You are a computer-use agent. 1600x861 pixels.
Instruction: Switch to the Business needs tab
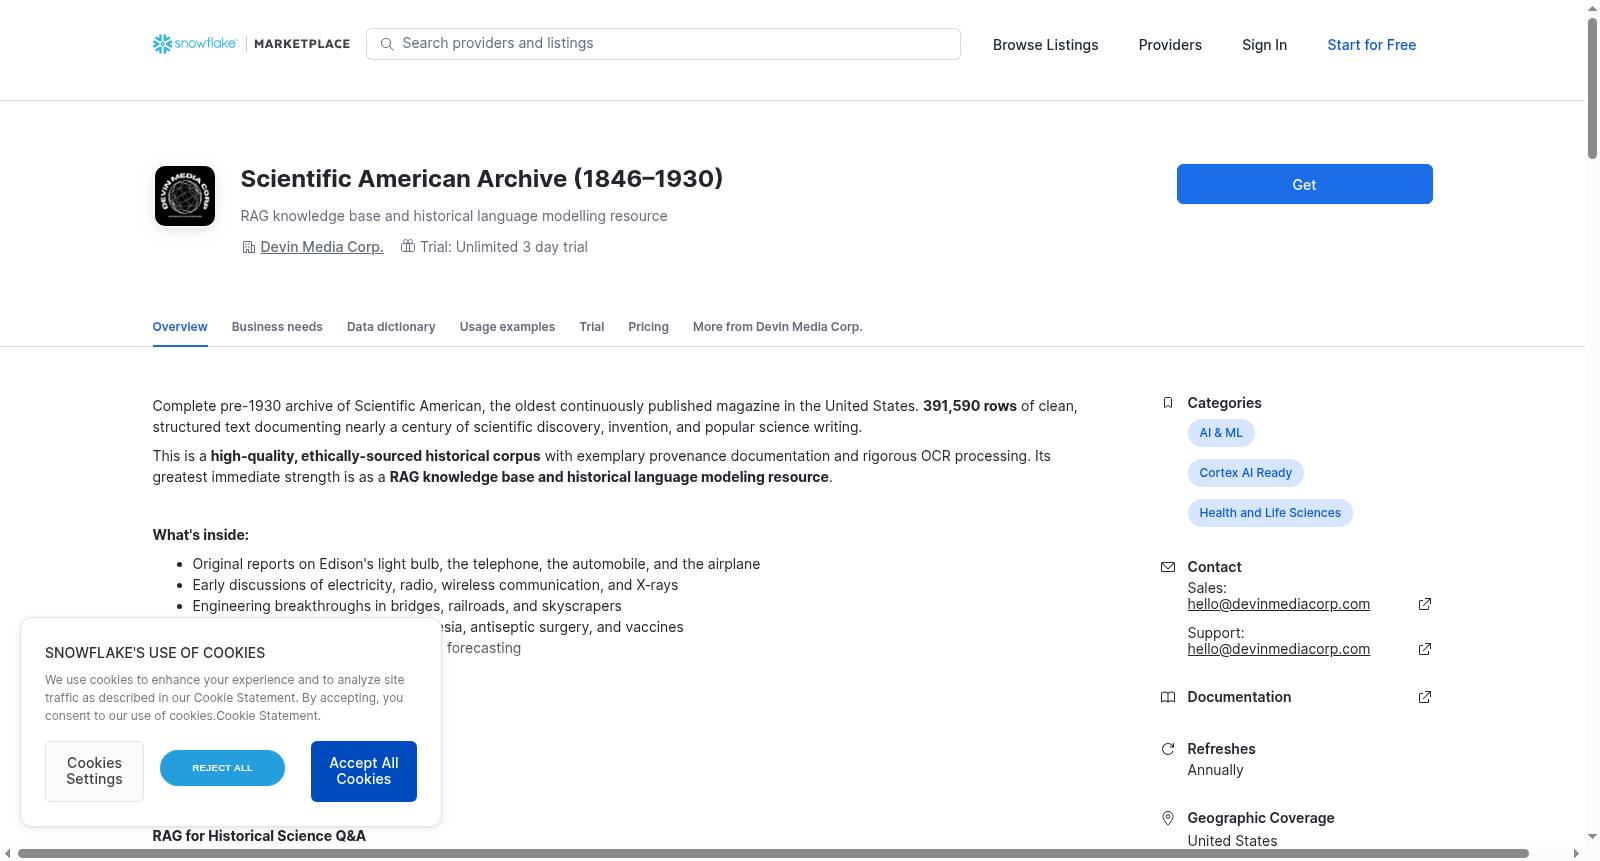click(x=277, y=327)
